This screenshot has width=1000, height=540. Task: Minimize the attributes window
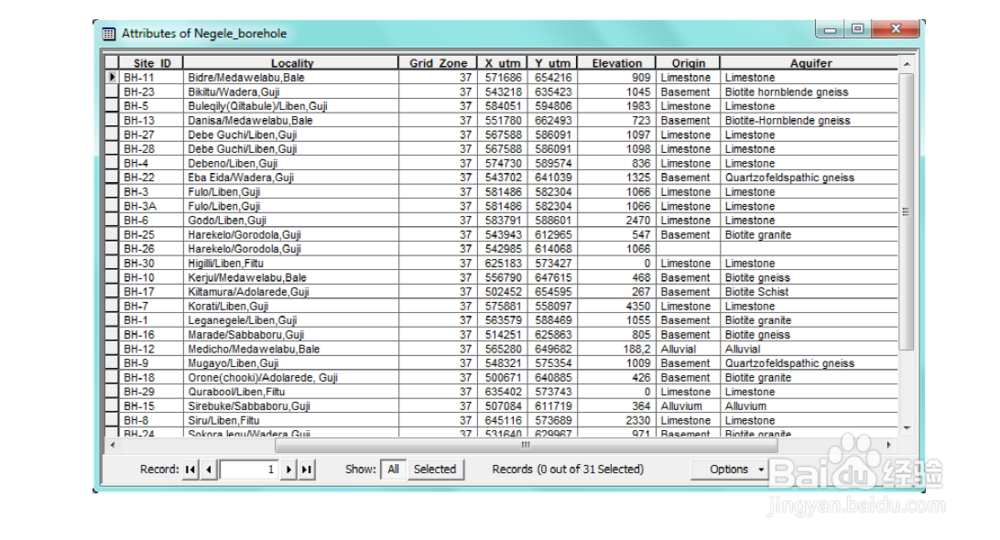click(830, 29)
